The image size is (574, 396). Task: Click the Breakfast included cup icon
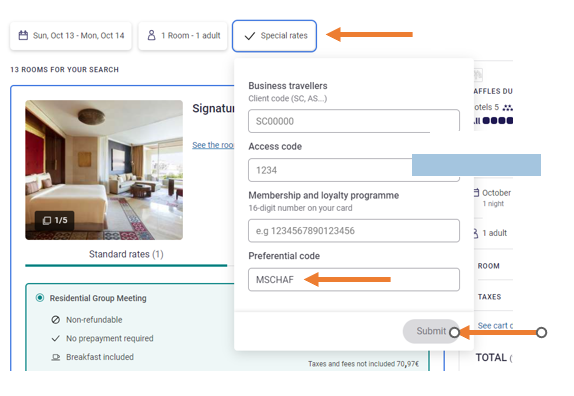pyautogui.click(x=56, y=357)
